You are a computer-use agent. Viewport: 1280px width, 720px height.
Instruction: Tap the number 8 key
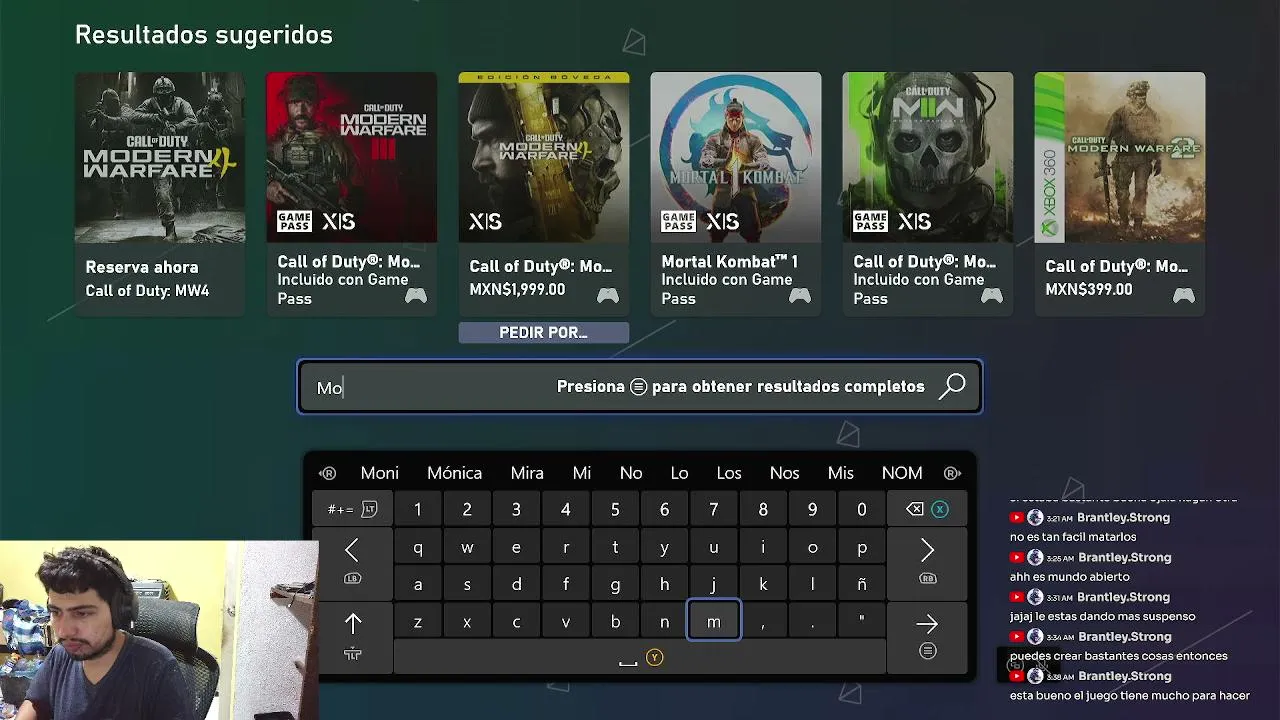pos(763,509)
